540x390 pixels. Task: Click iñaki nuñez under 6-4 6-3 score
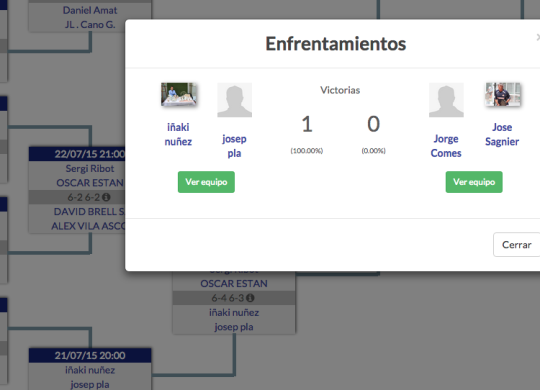234,312
